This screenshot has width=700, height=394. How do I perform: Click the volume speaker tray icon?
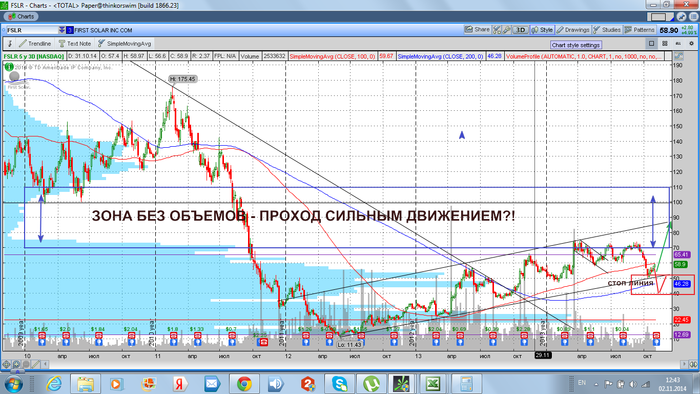[633, 384]
